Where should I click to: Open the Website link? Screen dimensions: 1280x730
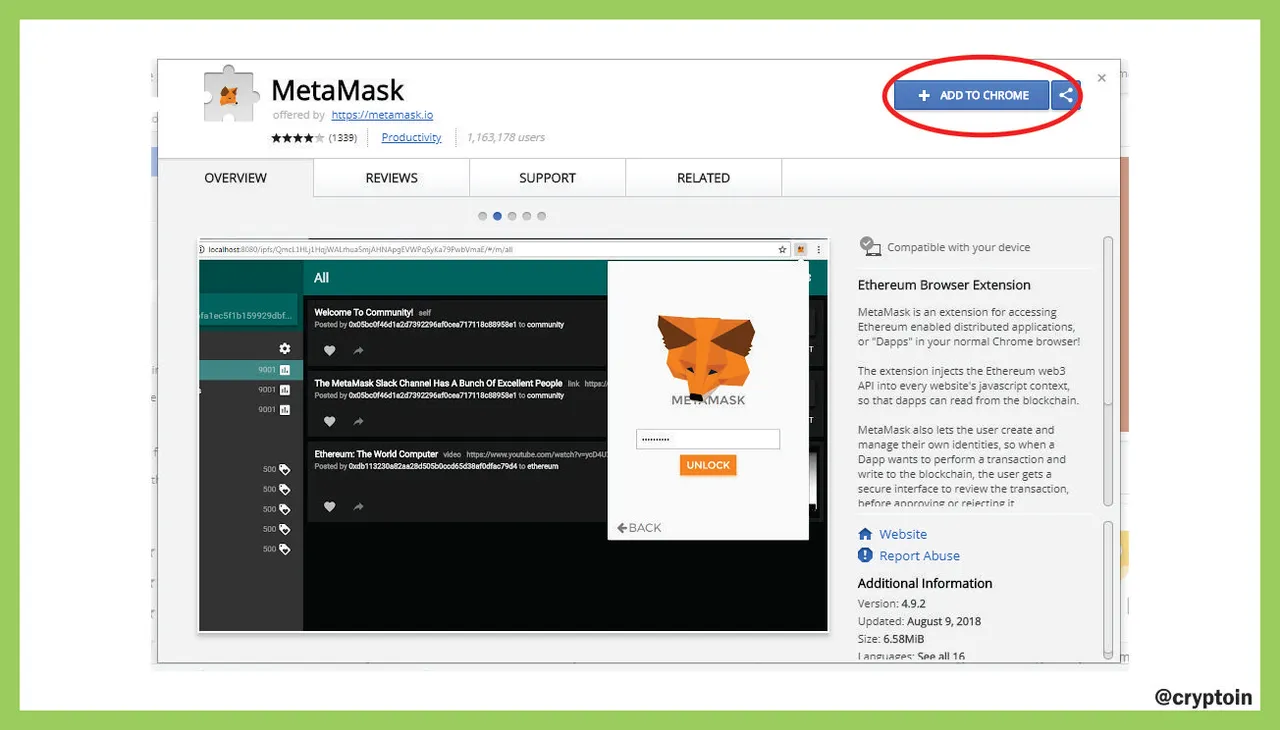[903, 534]
